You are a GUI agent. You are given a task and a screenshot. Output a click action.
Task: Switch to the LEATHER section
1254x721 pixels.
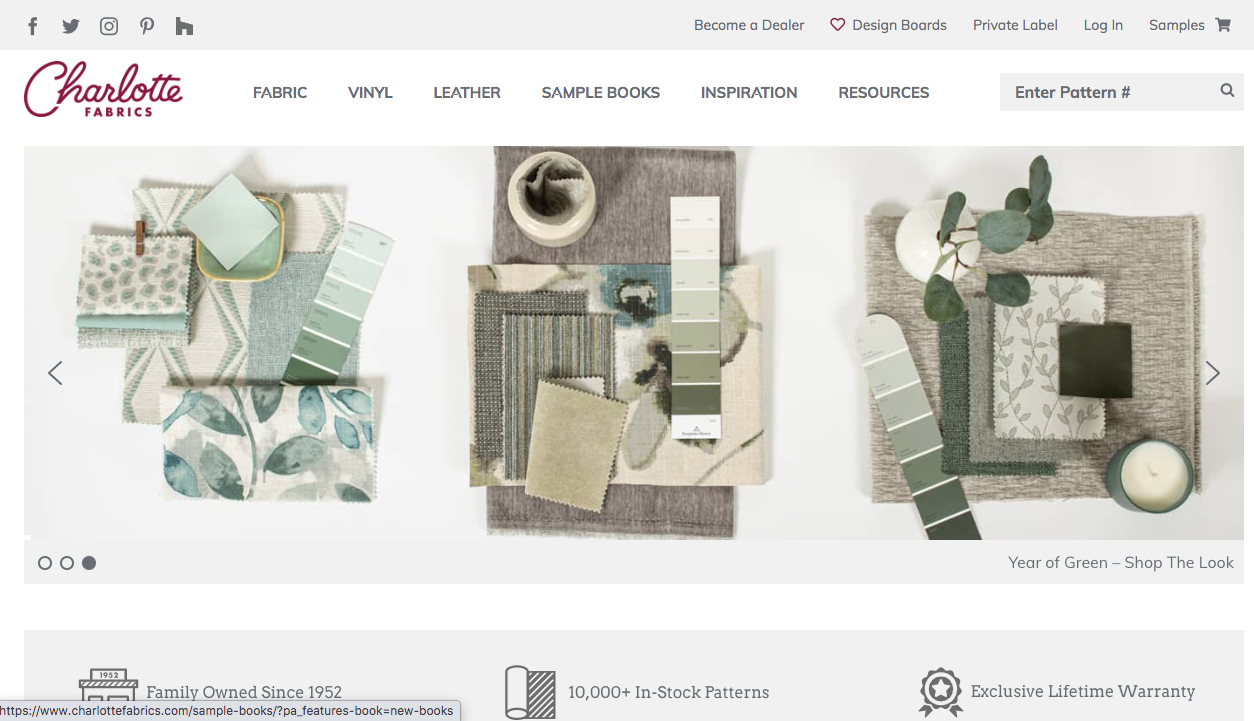466,92
